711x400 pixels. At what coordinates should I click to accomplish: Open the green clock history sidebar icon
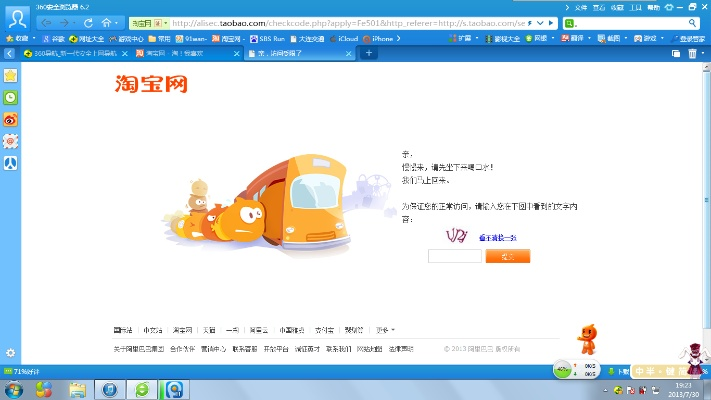pos(10,97)
